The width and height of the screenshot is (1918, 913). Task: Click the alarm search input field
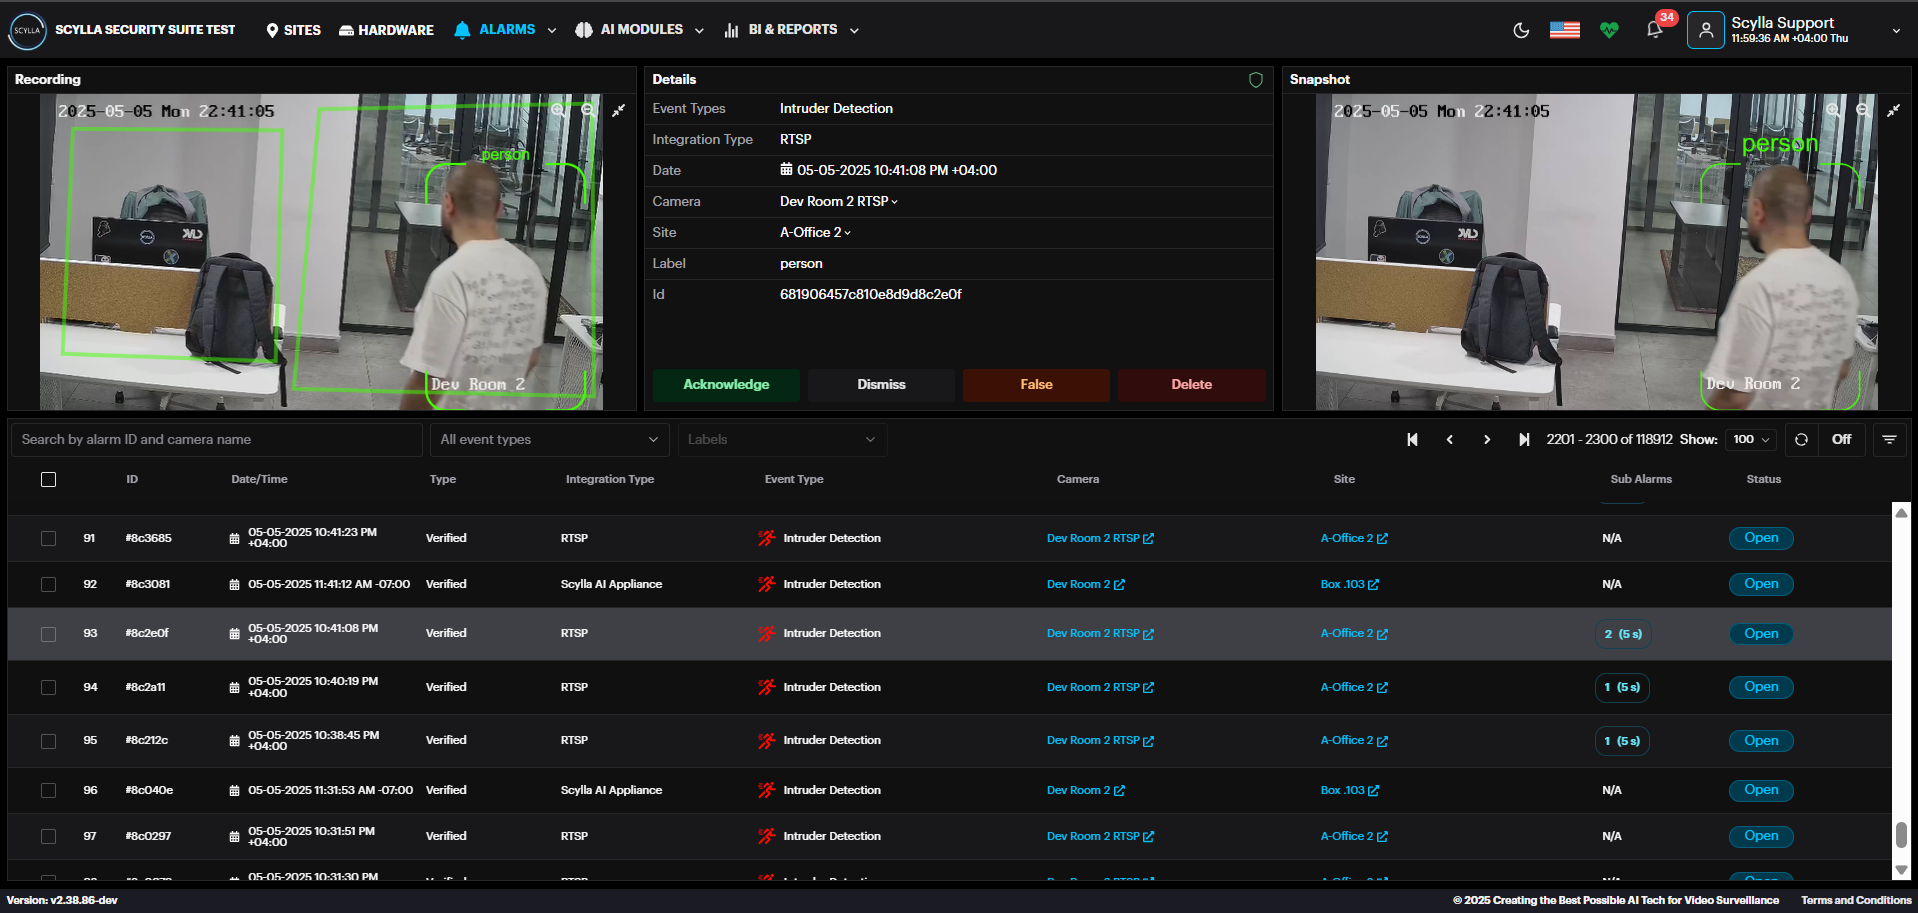pyautogui.click(x=216, y=440)
